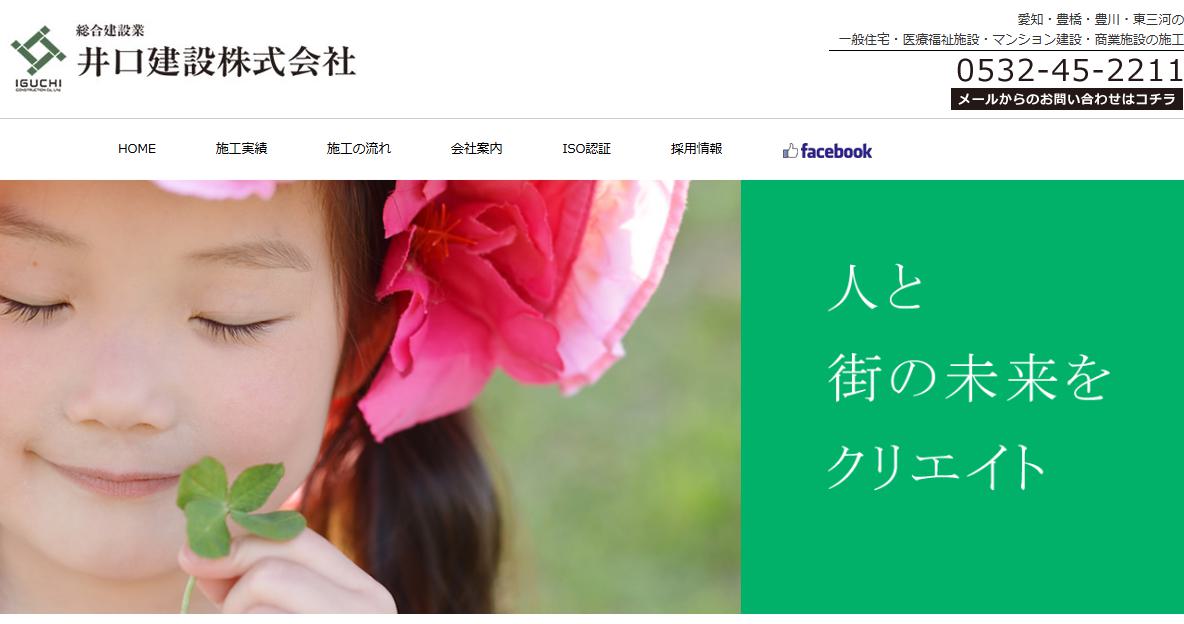Click the green slogan banner panel
1184x624 pixels.
click(962, 397)
